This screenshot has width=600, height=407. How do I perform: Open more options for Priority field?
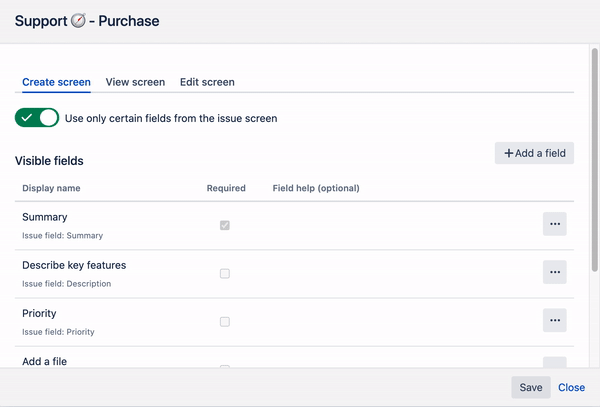[x=554, y=320]
